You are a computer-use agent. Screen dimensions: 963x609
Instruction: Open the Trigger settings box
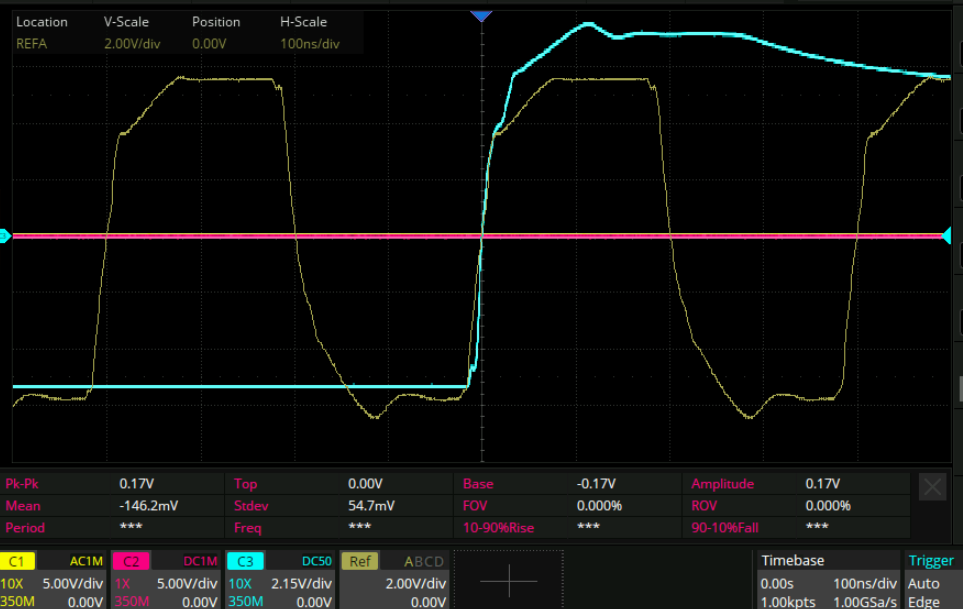[x=931, y=580]
